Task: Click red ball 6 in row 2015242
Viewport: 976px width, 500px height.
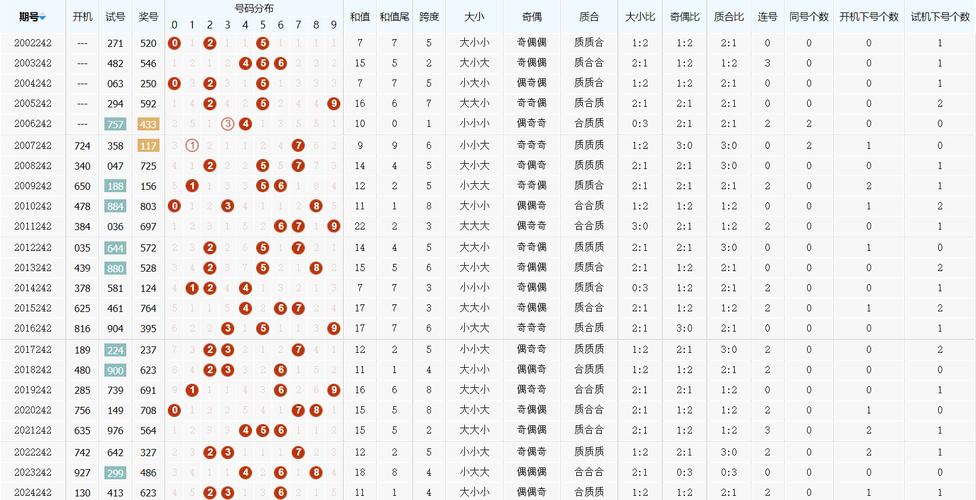Action: [x=280, y=308]
